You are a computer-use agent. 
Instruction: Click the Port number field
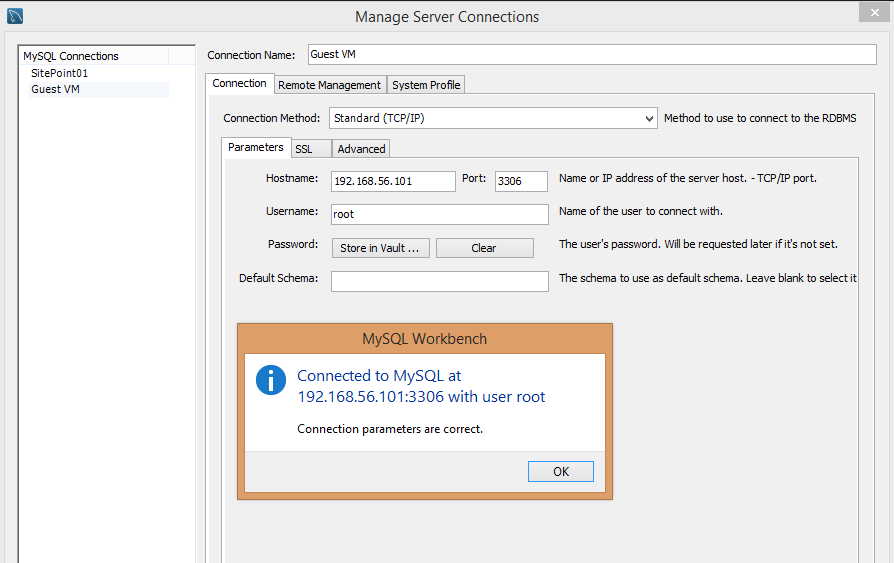point(521,181)
